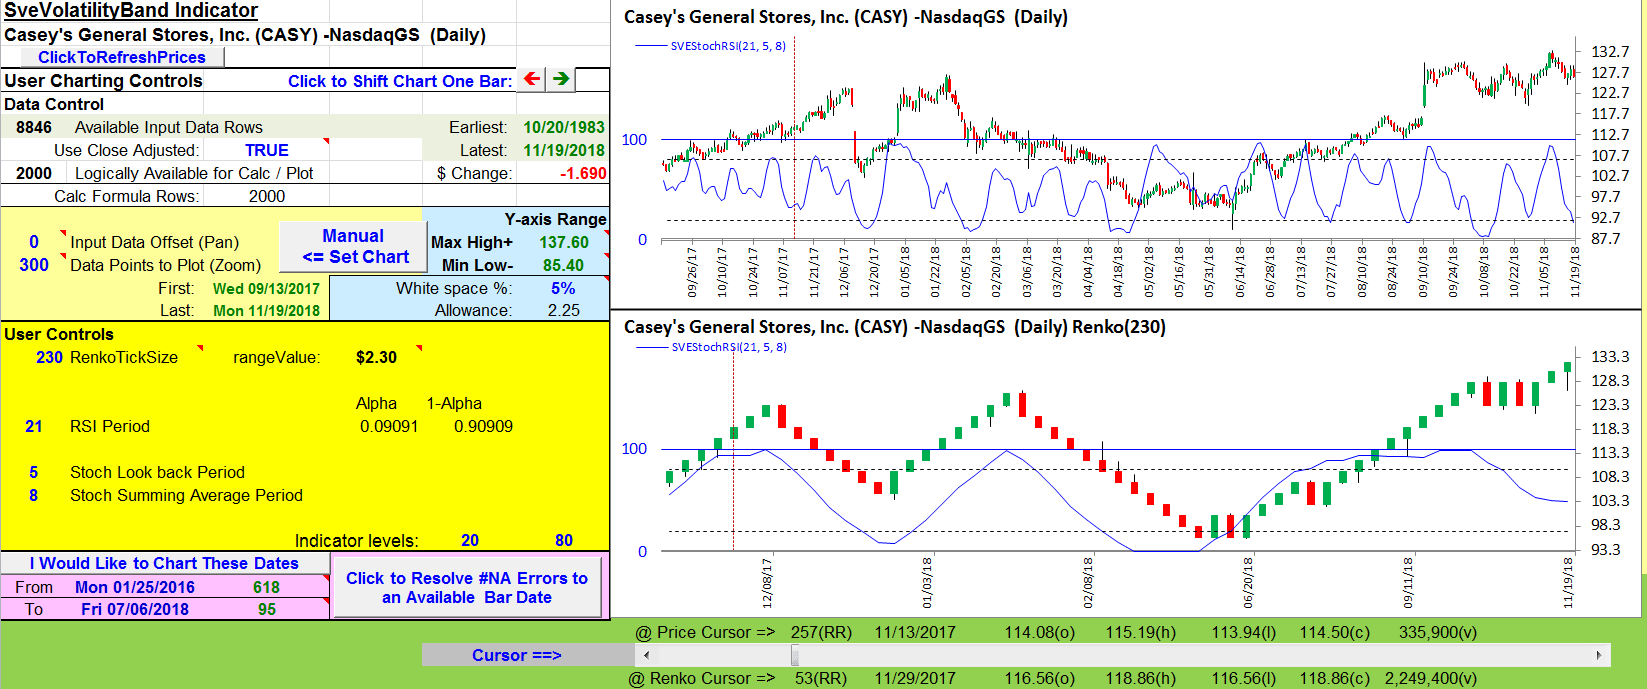Select Stoch Look back Period value 5
Screen dimensions: 1647x689
[x=34, y=472]
